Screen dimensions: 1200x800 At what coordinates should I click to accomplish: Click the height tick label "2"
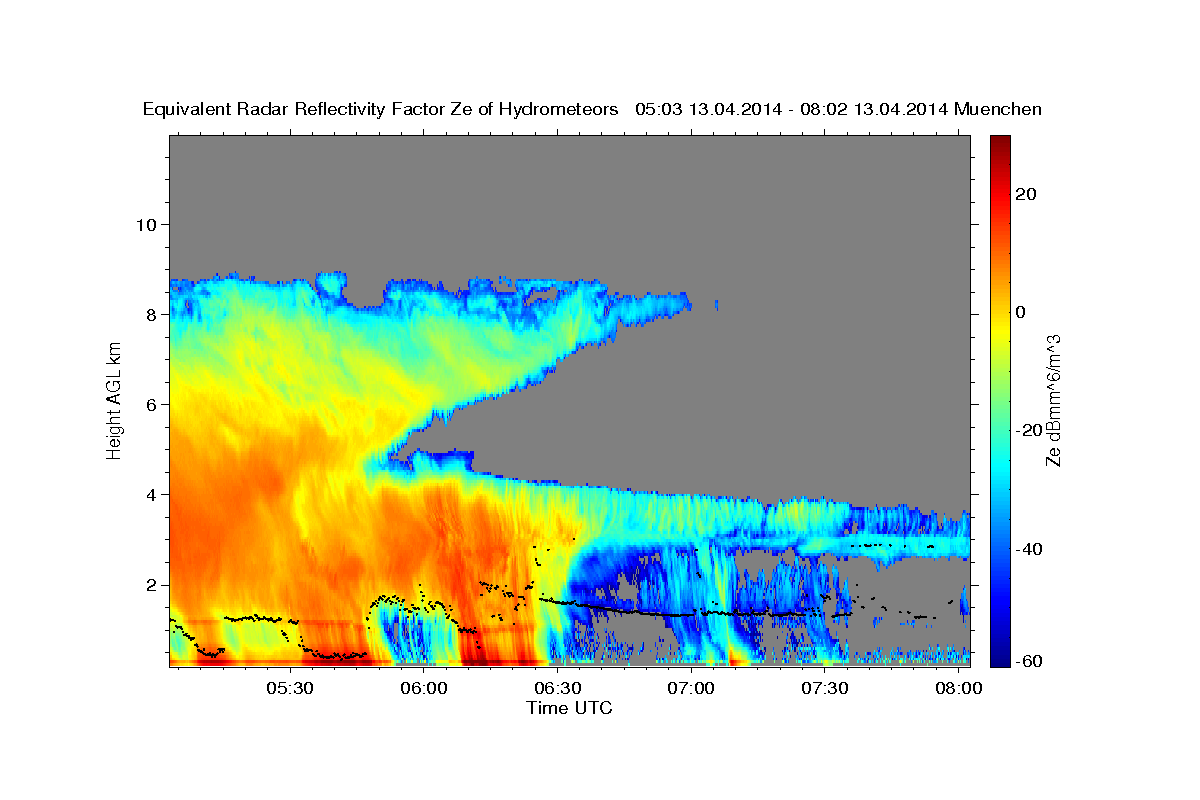coord(150,585)
